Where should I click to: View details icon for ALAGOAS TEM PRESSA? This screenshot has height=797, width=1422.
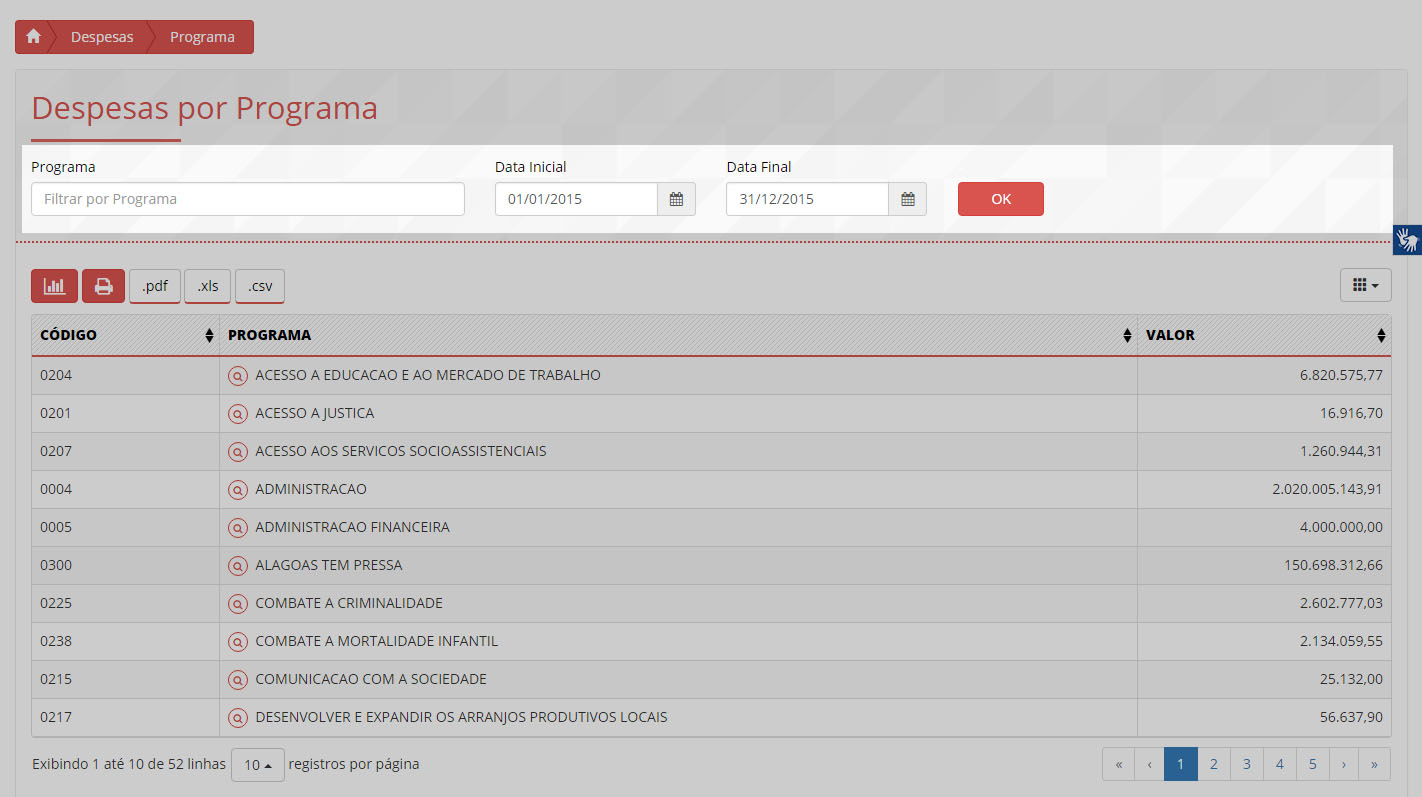coord(237,566)
